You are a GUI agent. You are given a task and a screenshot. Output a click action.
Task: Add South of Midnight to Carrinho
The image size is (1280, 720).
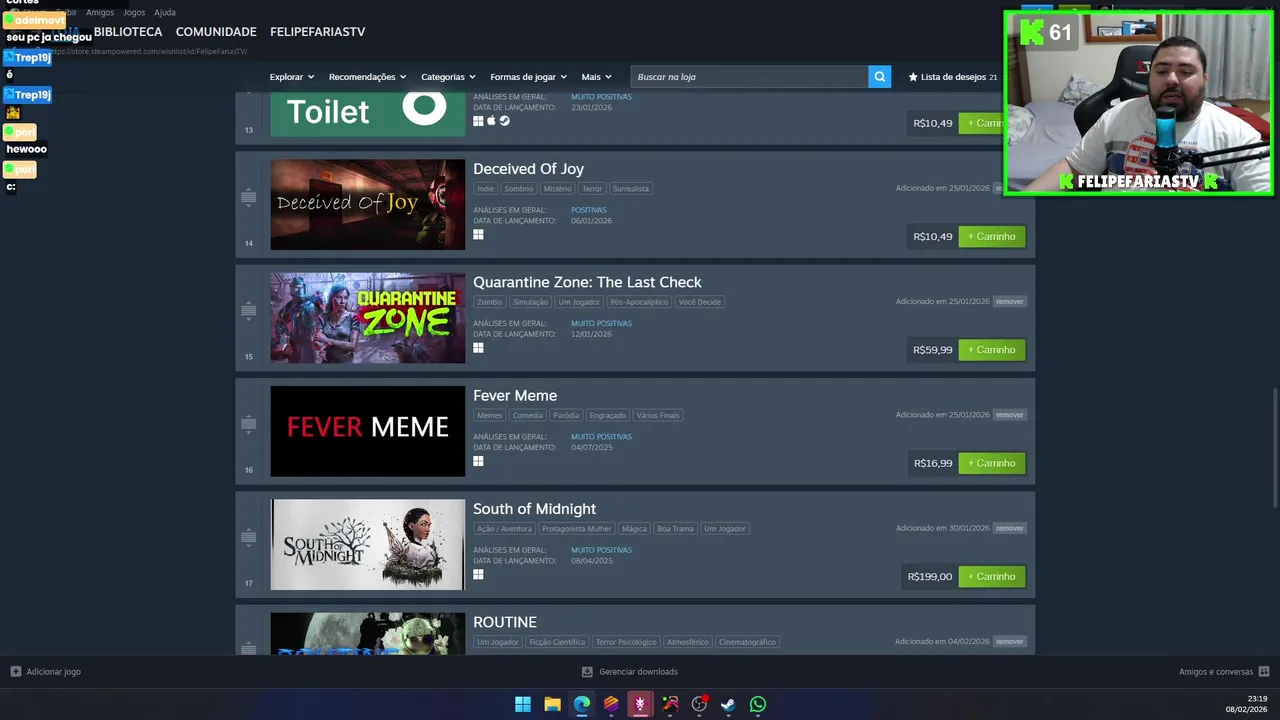(x=992, y=576)
